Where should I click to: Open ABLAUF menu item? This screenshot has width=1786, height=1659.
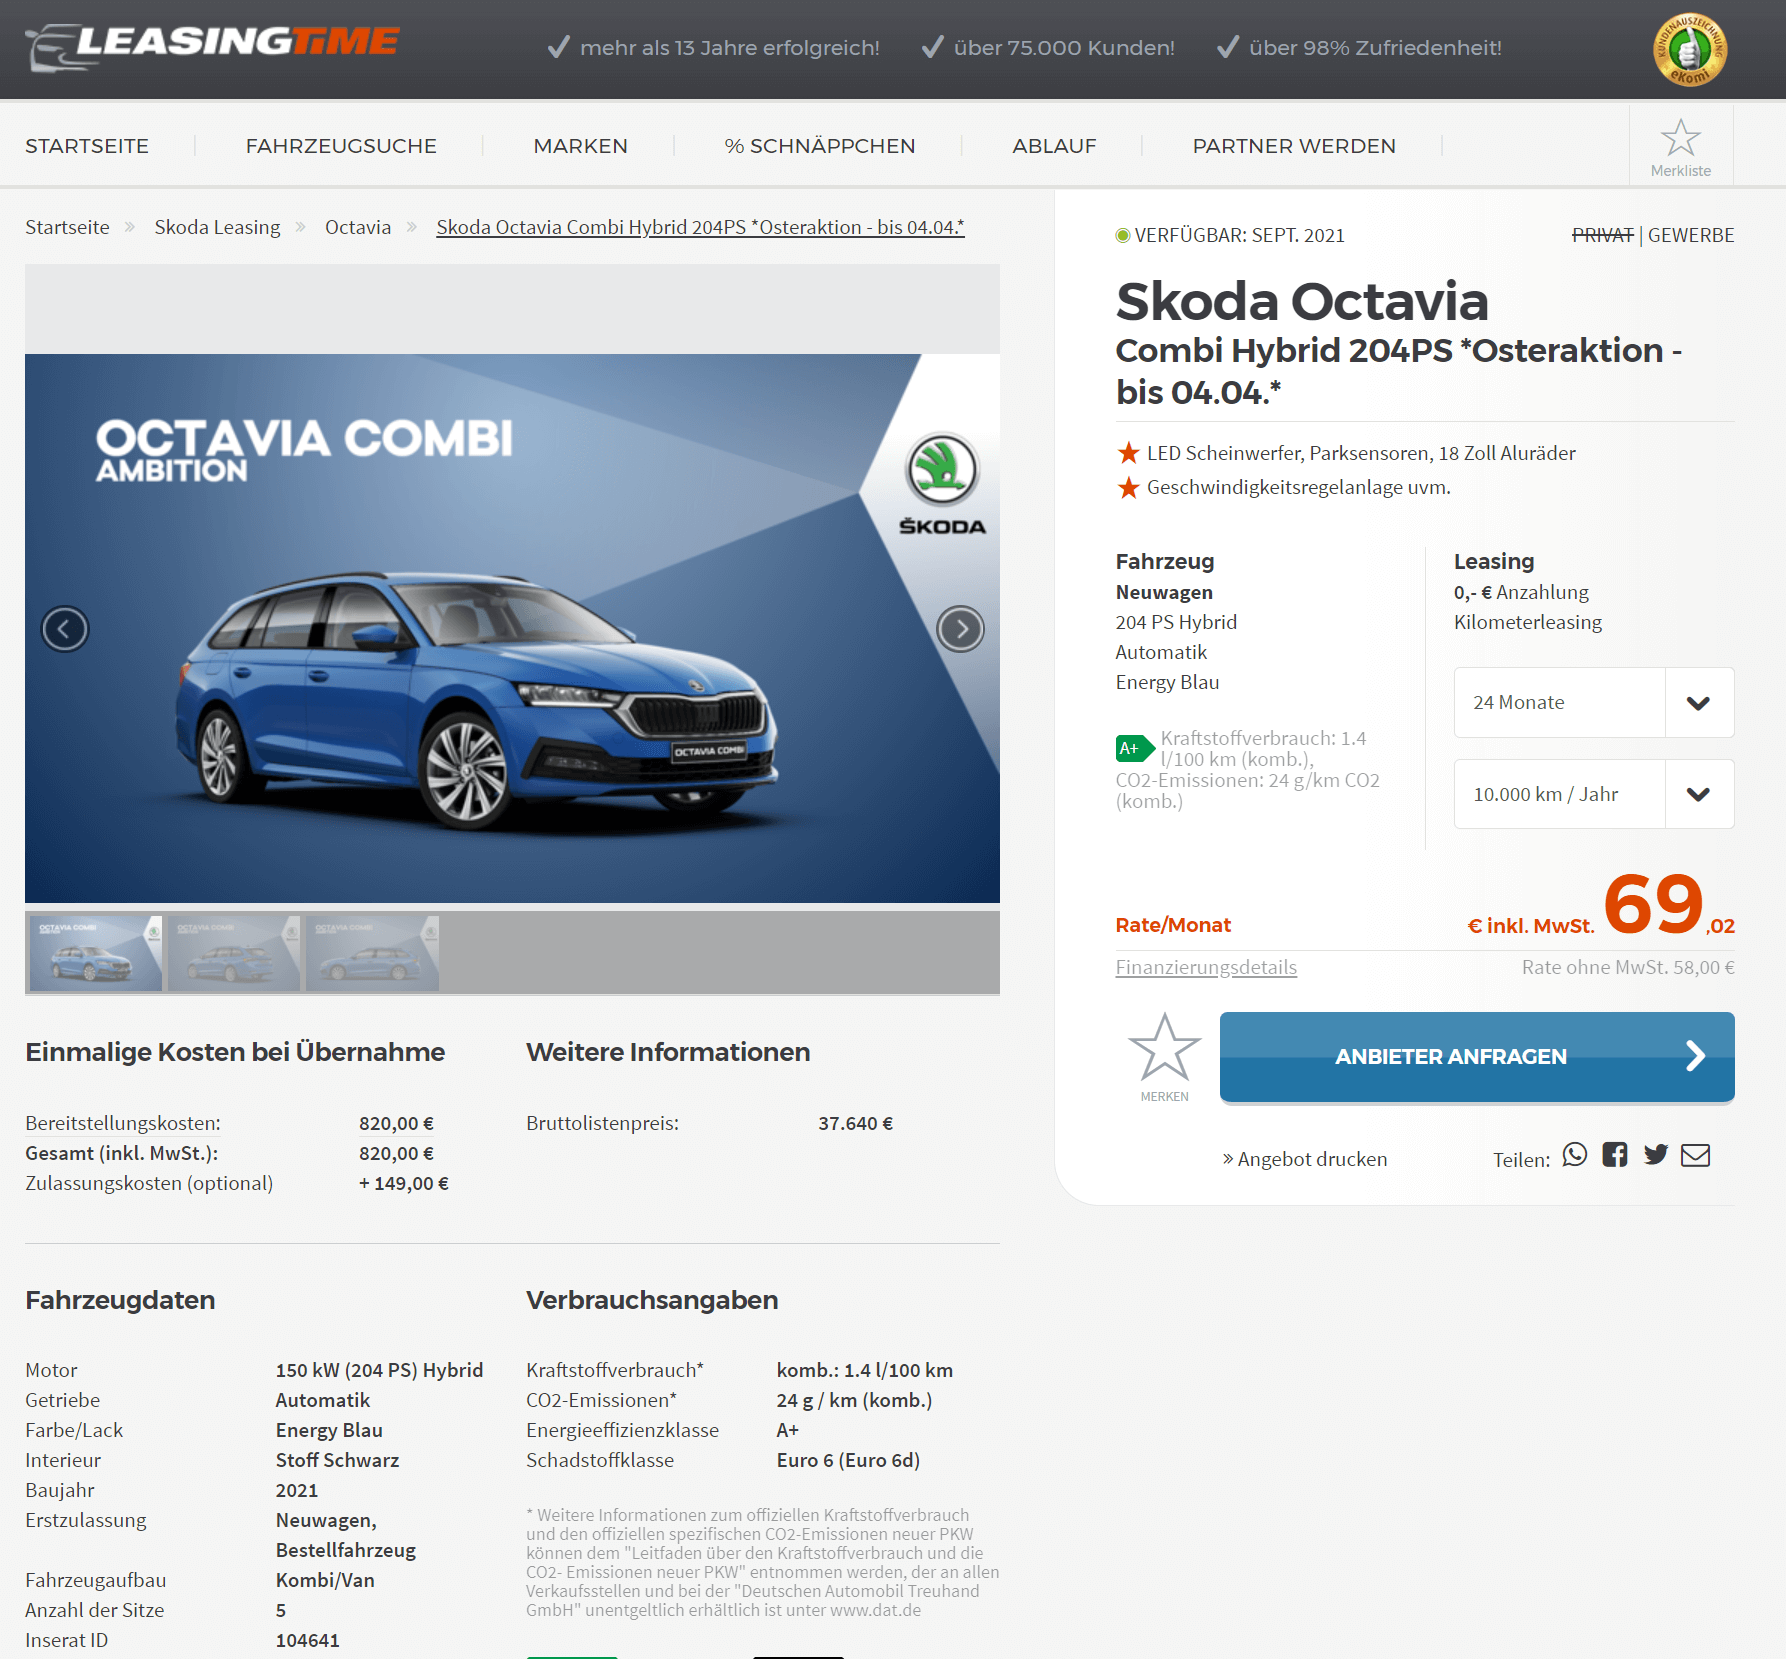click(1055, 146)
